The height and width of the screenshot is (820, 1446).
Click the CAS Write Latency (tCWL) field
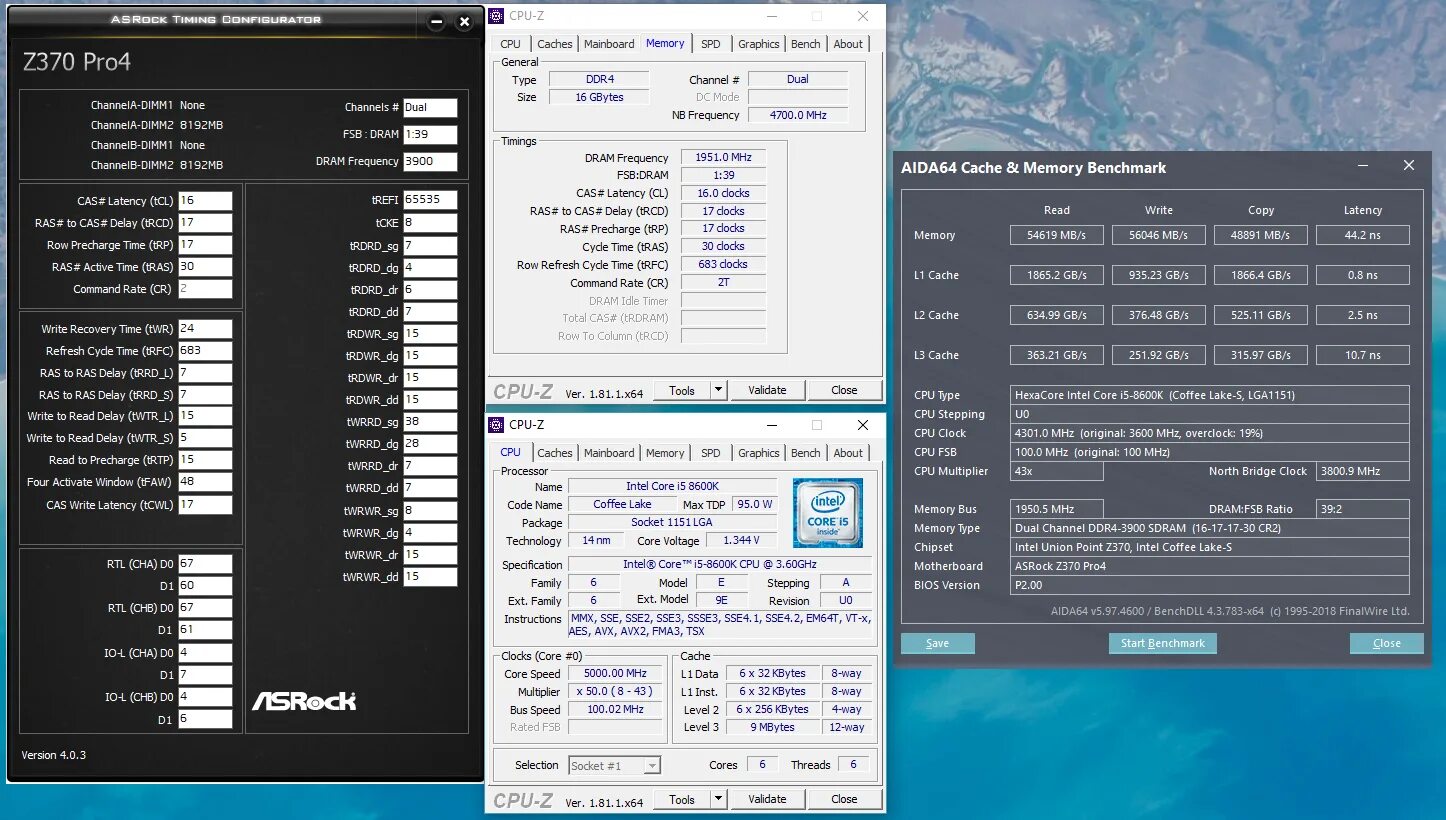[205, 505]
